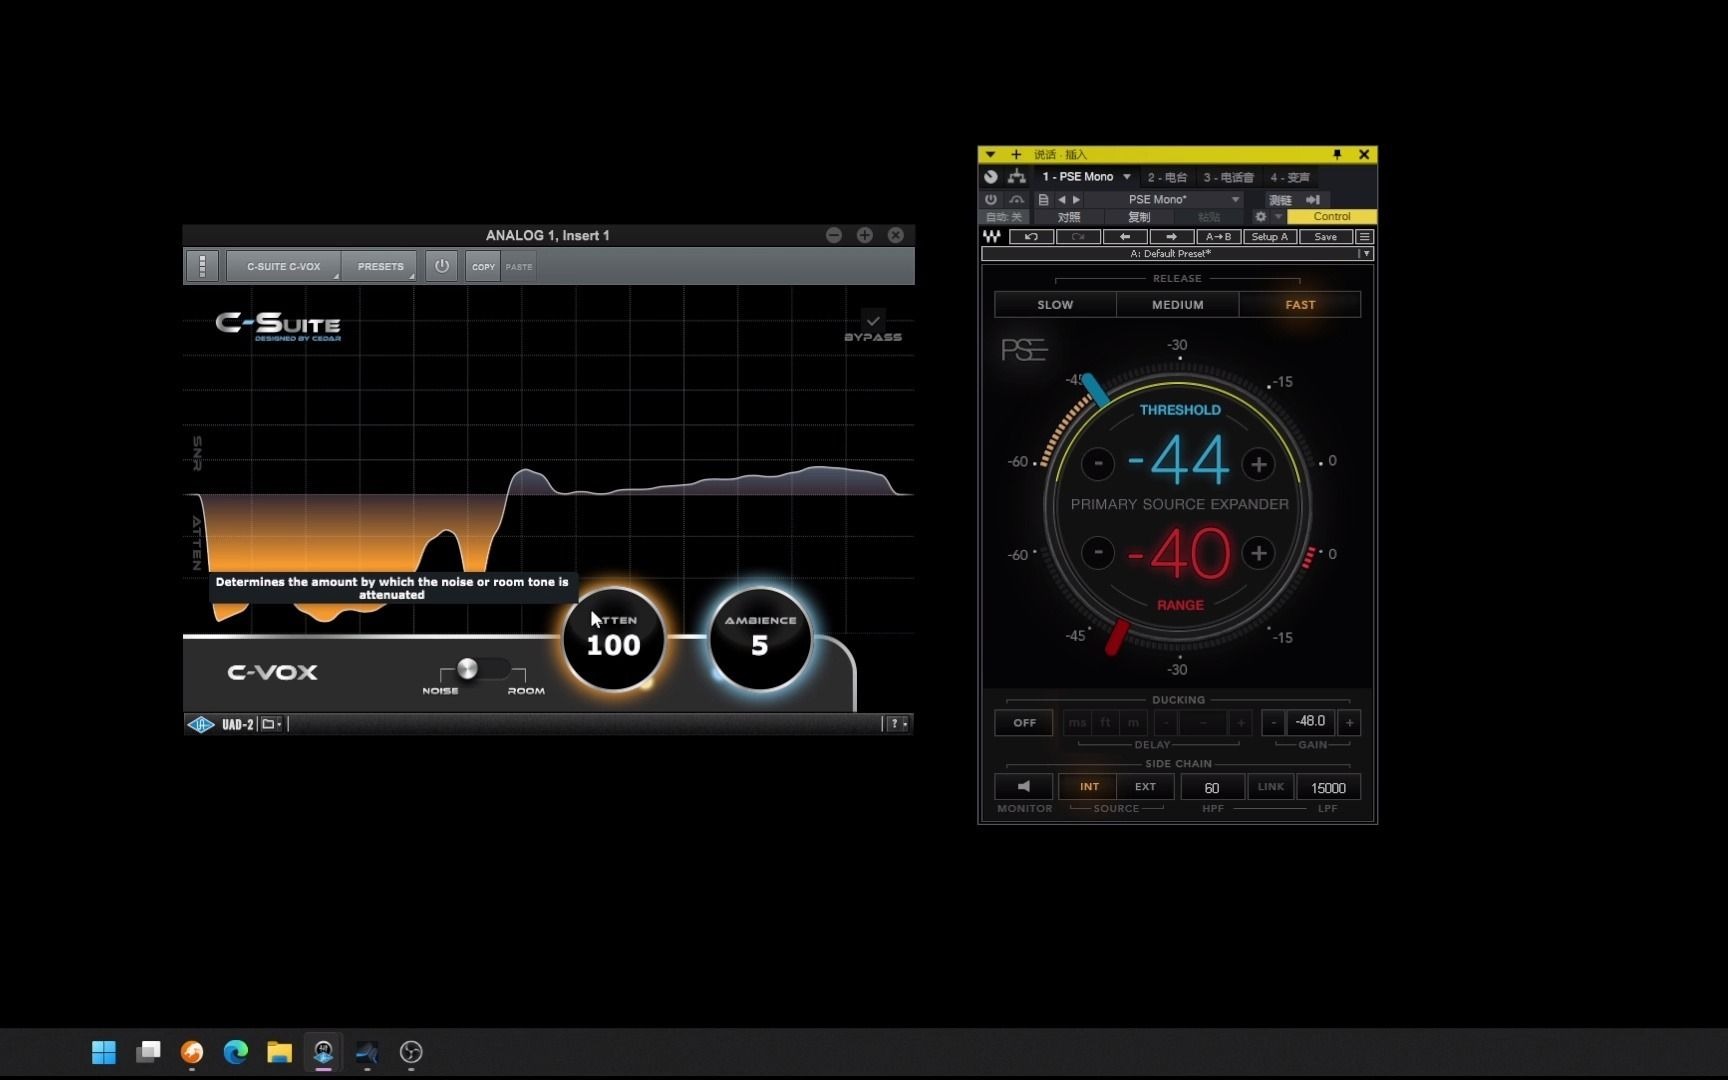Image resolution: width=1728 pixels, height=1080 pixels.
Task: Decrease RANGE with the minus button
Action: [x=1098, y=552]
